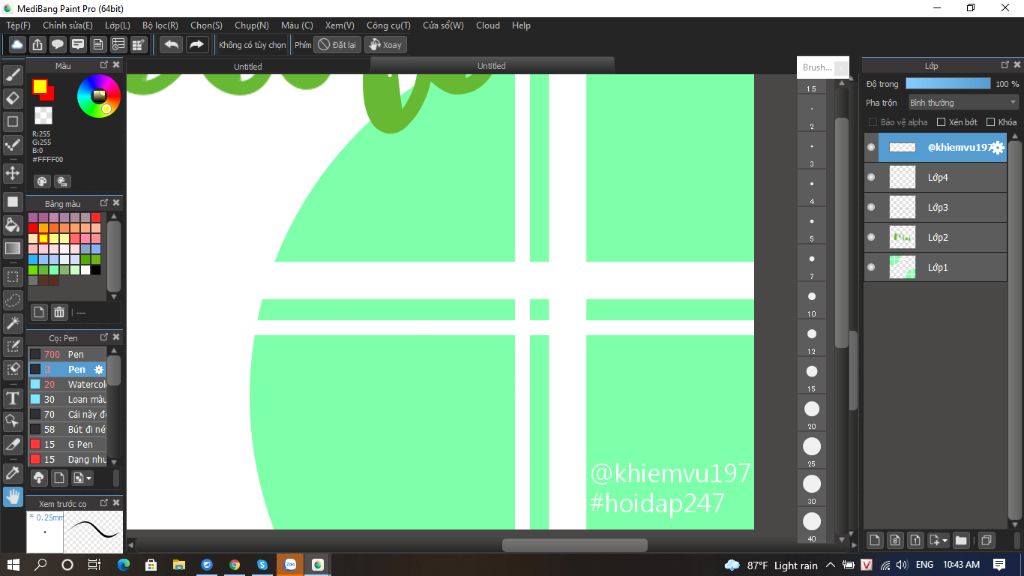
Task: Show hidden icons in system tray
Action: tap(830, 565)
